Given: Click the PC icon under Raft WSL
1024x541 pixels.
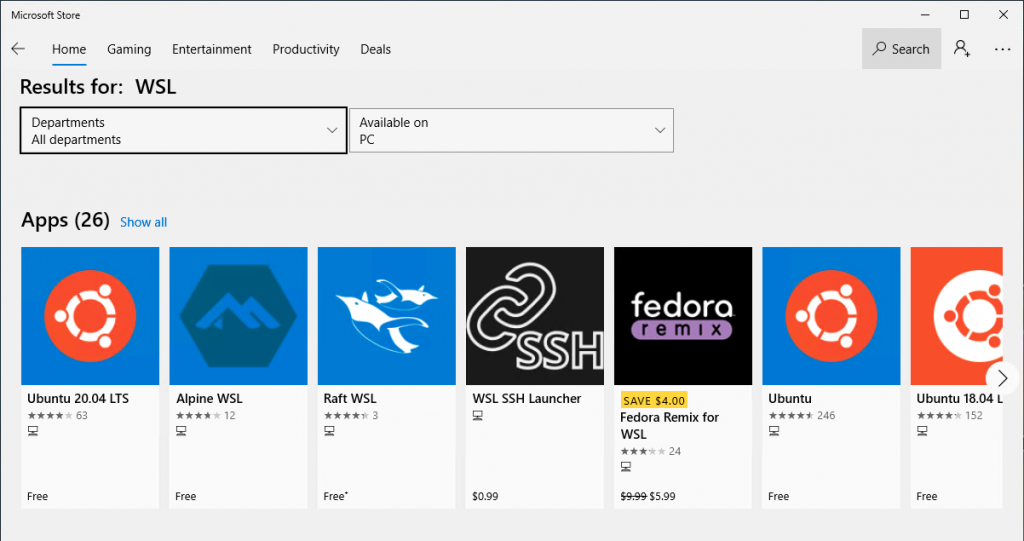Looking at the screenshot, I should [x=329, y=431].
